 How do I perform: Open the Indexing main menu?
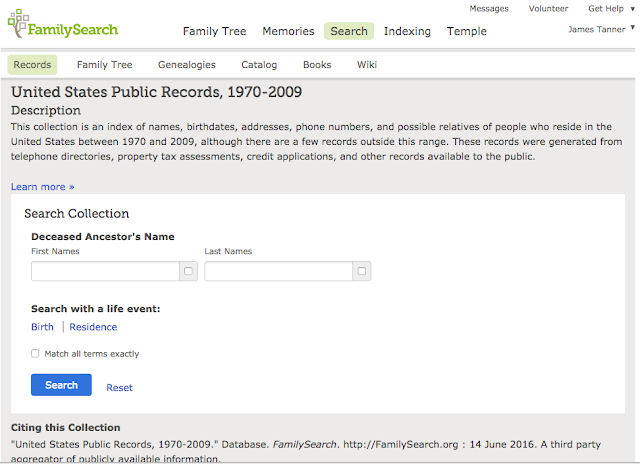(x=407, y=31)
